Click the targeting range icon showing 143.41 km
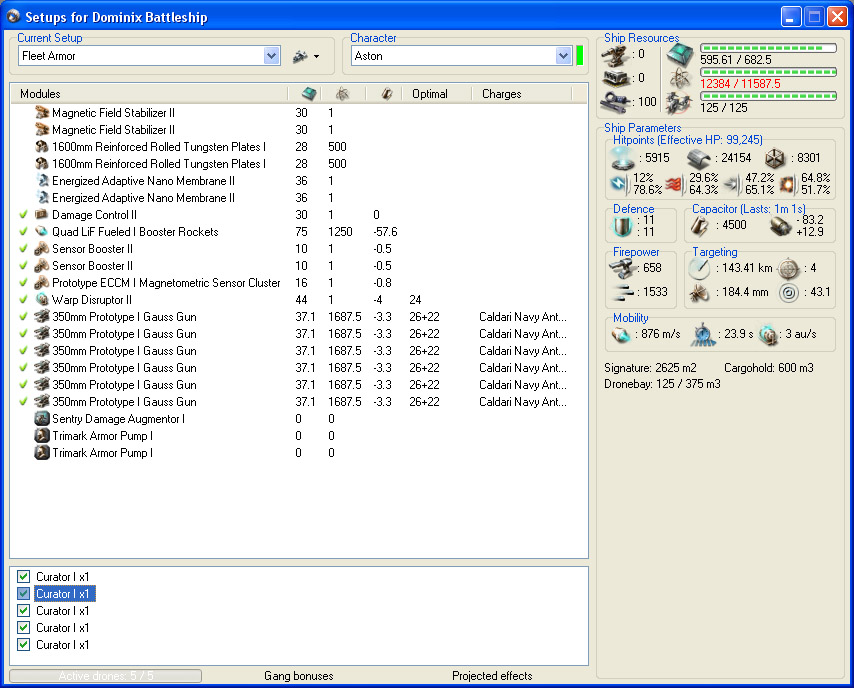Screen dimensions: 854x688 (x=699, y=269)
